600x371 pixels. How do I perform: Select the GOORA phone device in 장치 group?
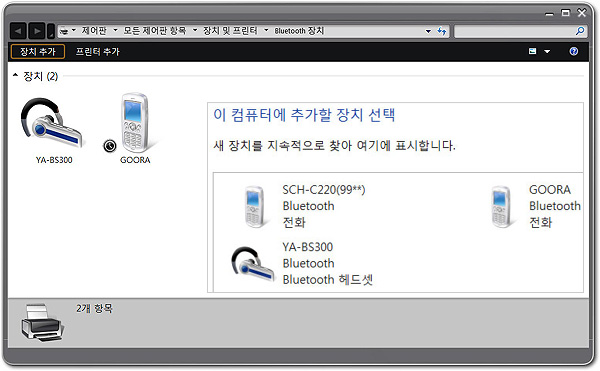135,122
